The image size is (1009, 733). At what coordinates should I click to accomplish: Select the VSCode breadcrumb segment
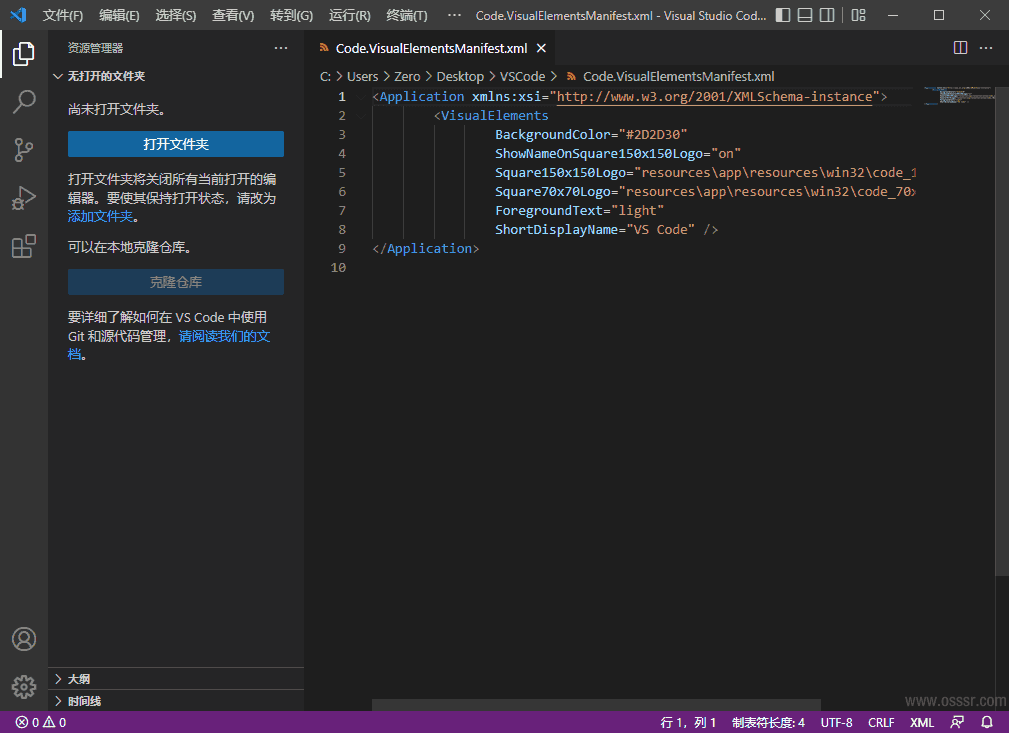[522, 77]
